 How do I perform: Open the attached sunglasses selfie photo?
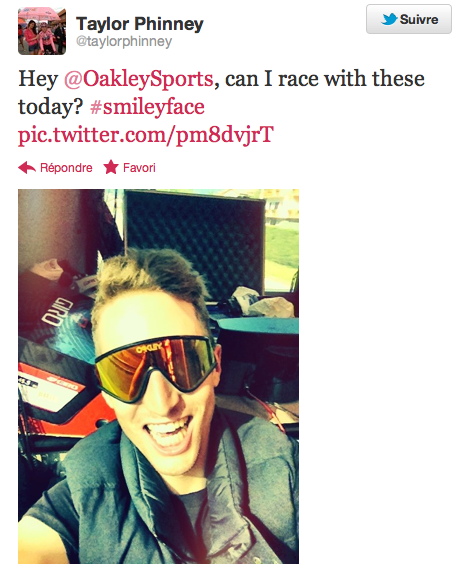click(x=158, y=376)
